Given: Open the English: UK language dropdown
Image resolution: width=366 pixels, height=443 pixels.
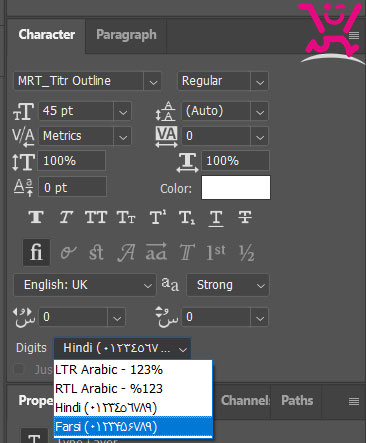Looking at the screenshot, I should [x=85, y=285].
